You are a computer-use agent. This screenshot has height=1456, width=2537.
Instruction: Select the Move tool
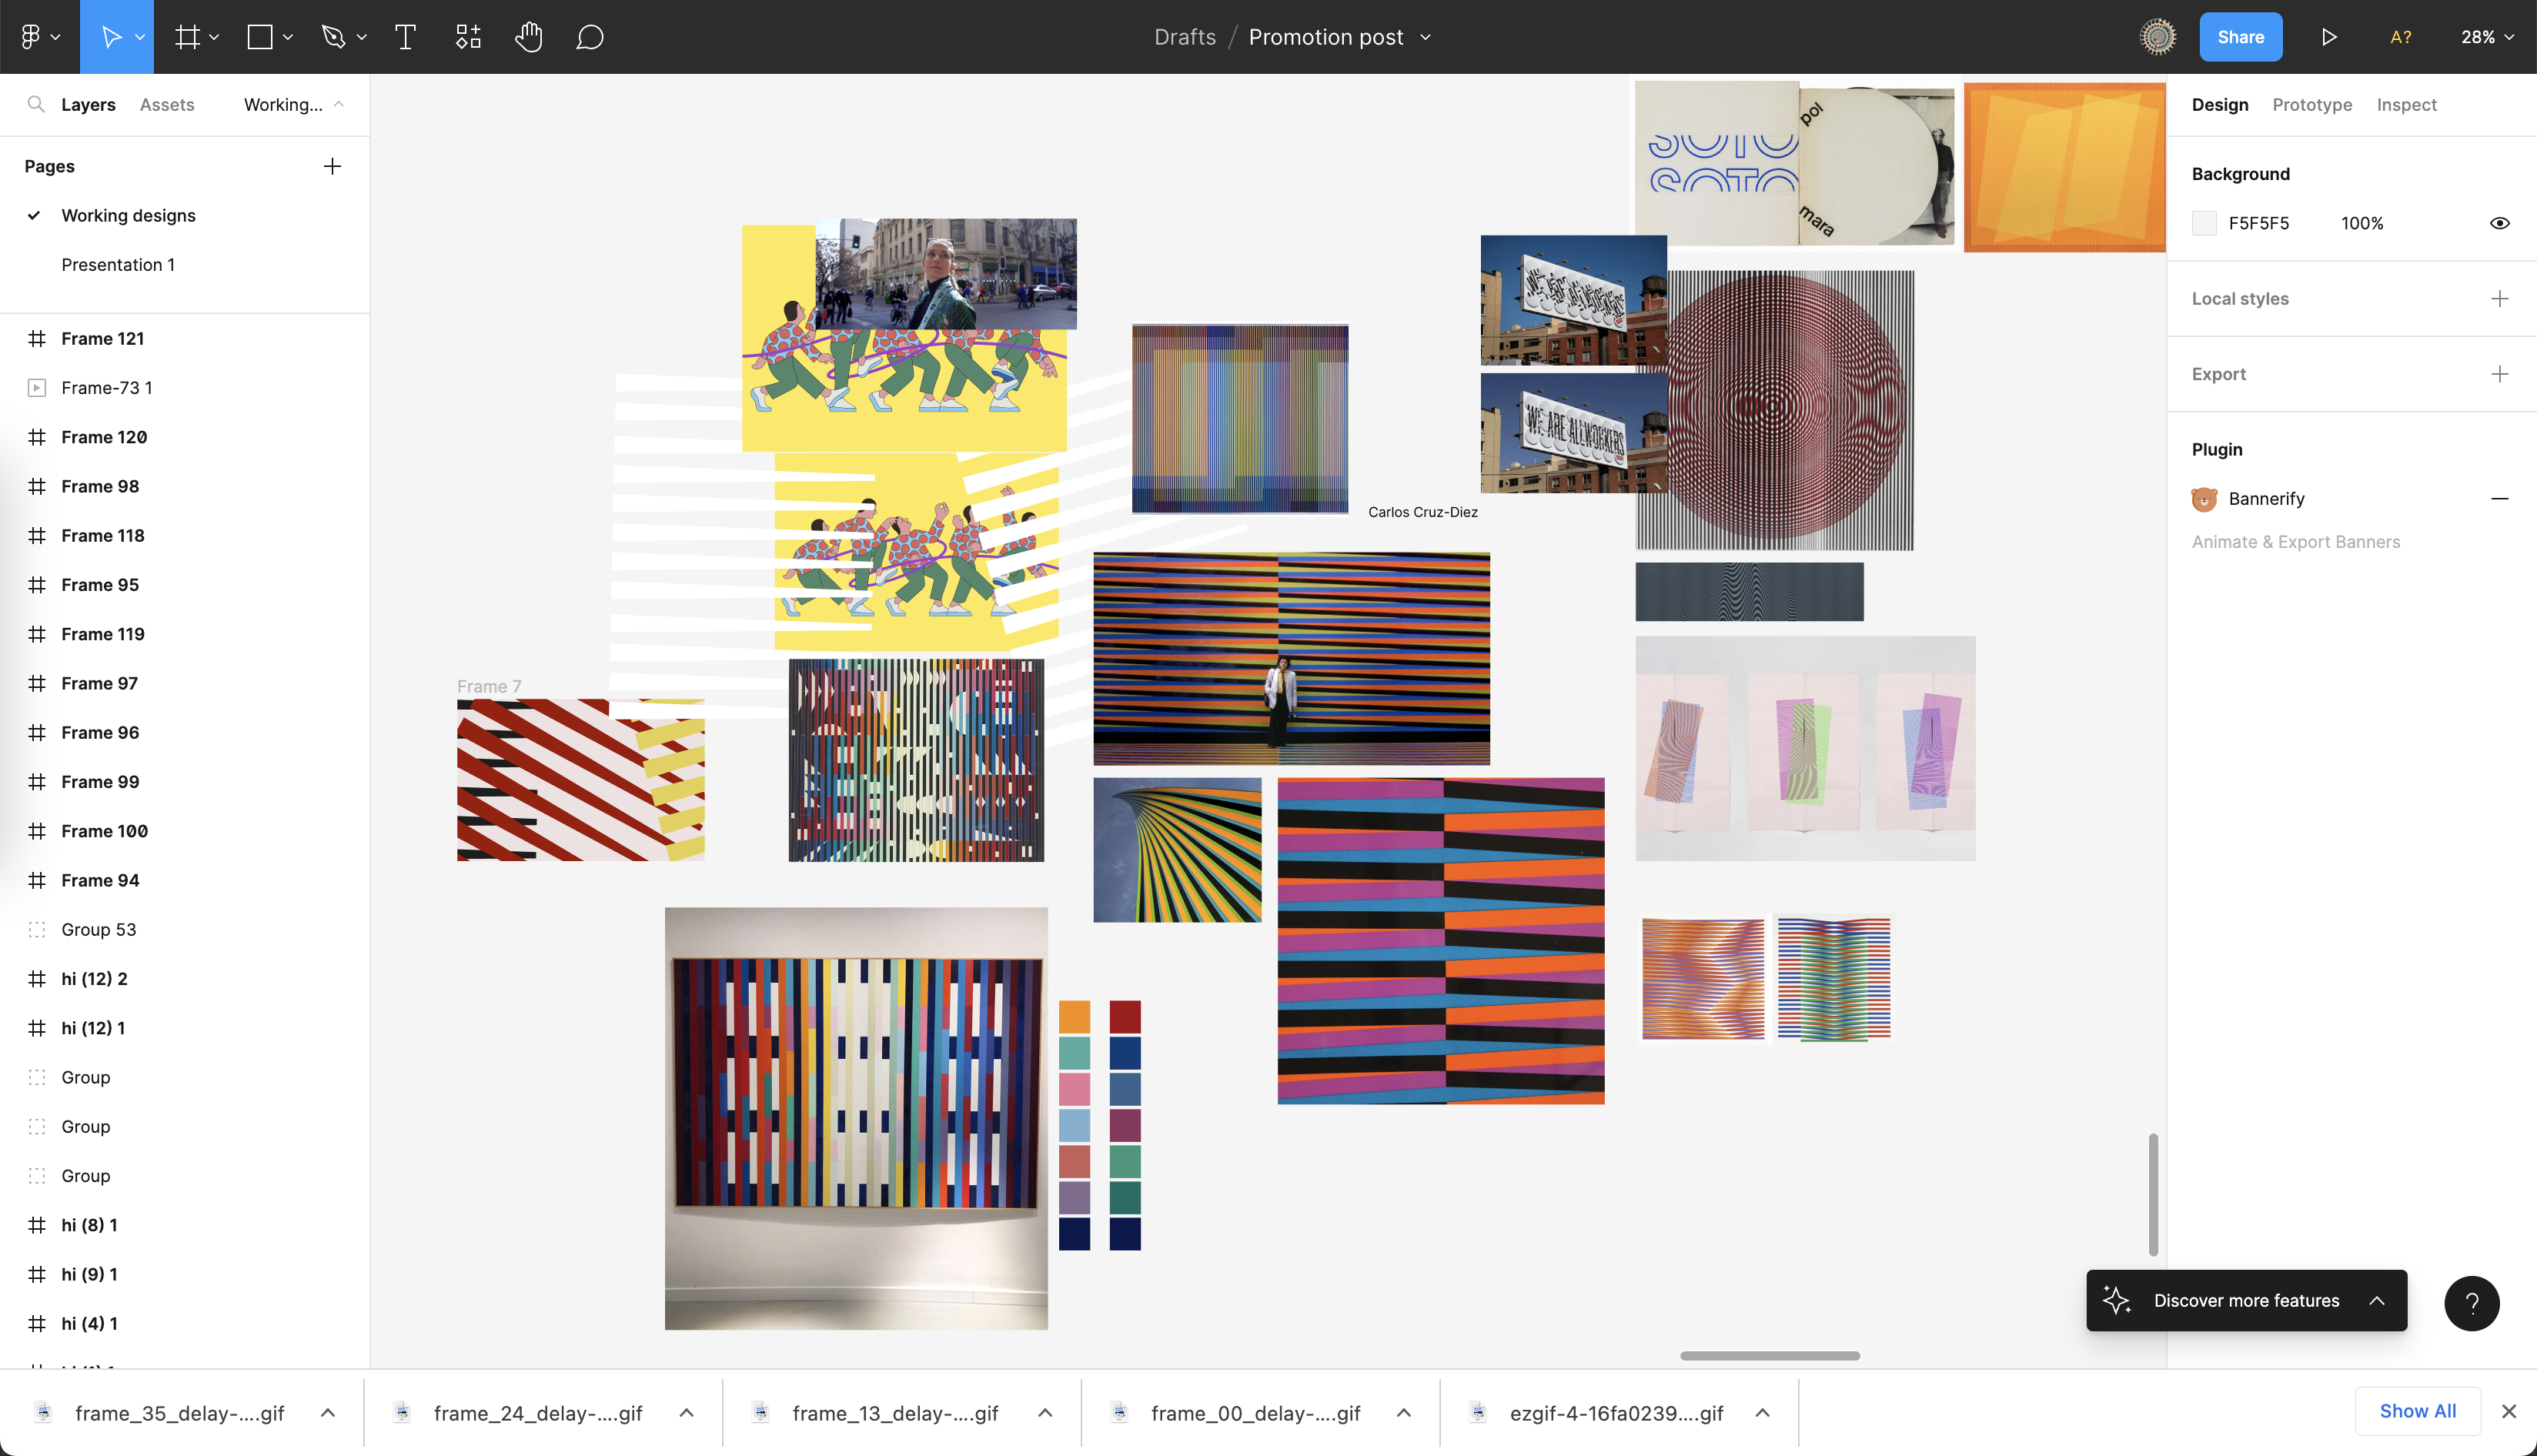[111, 37]
